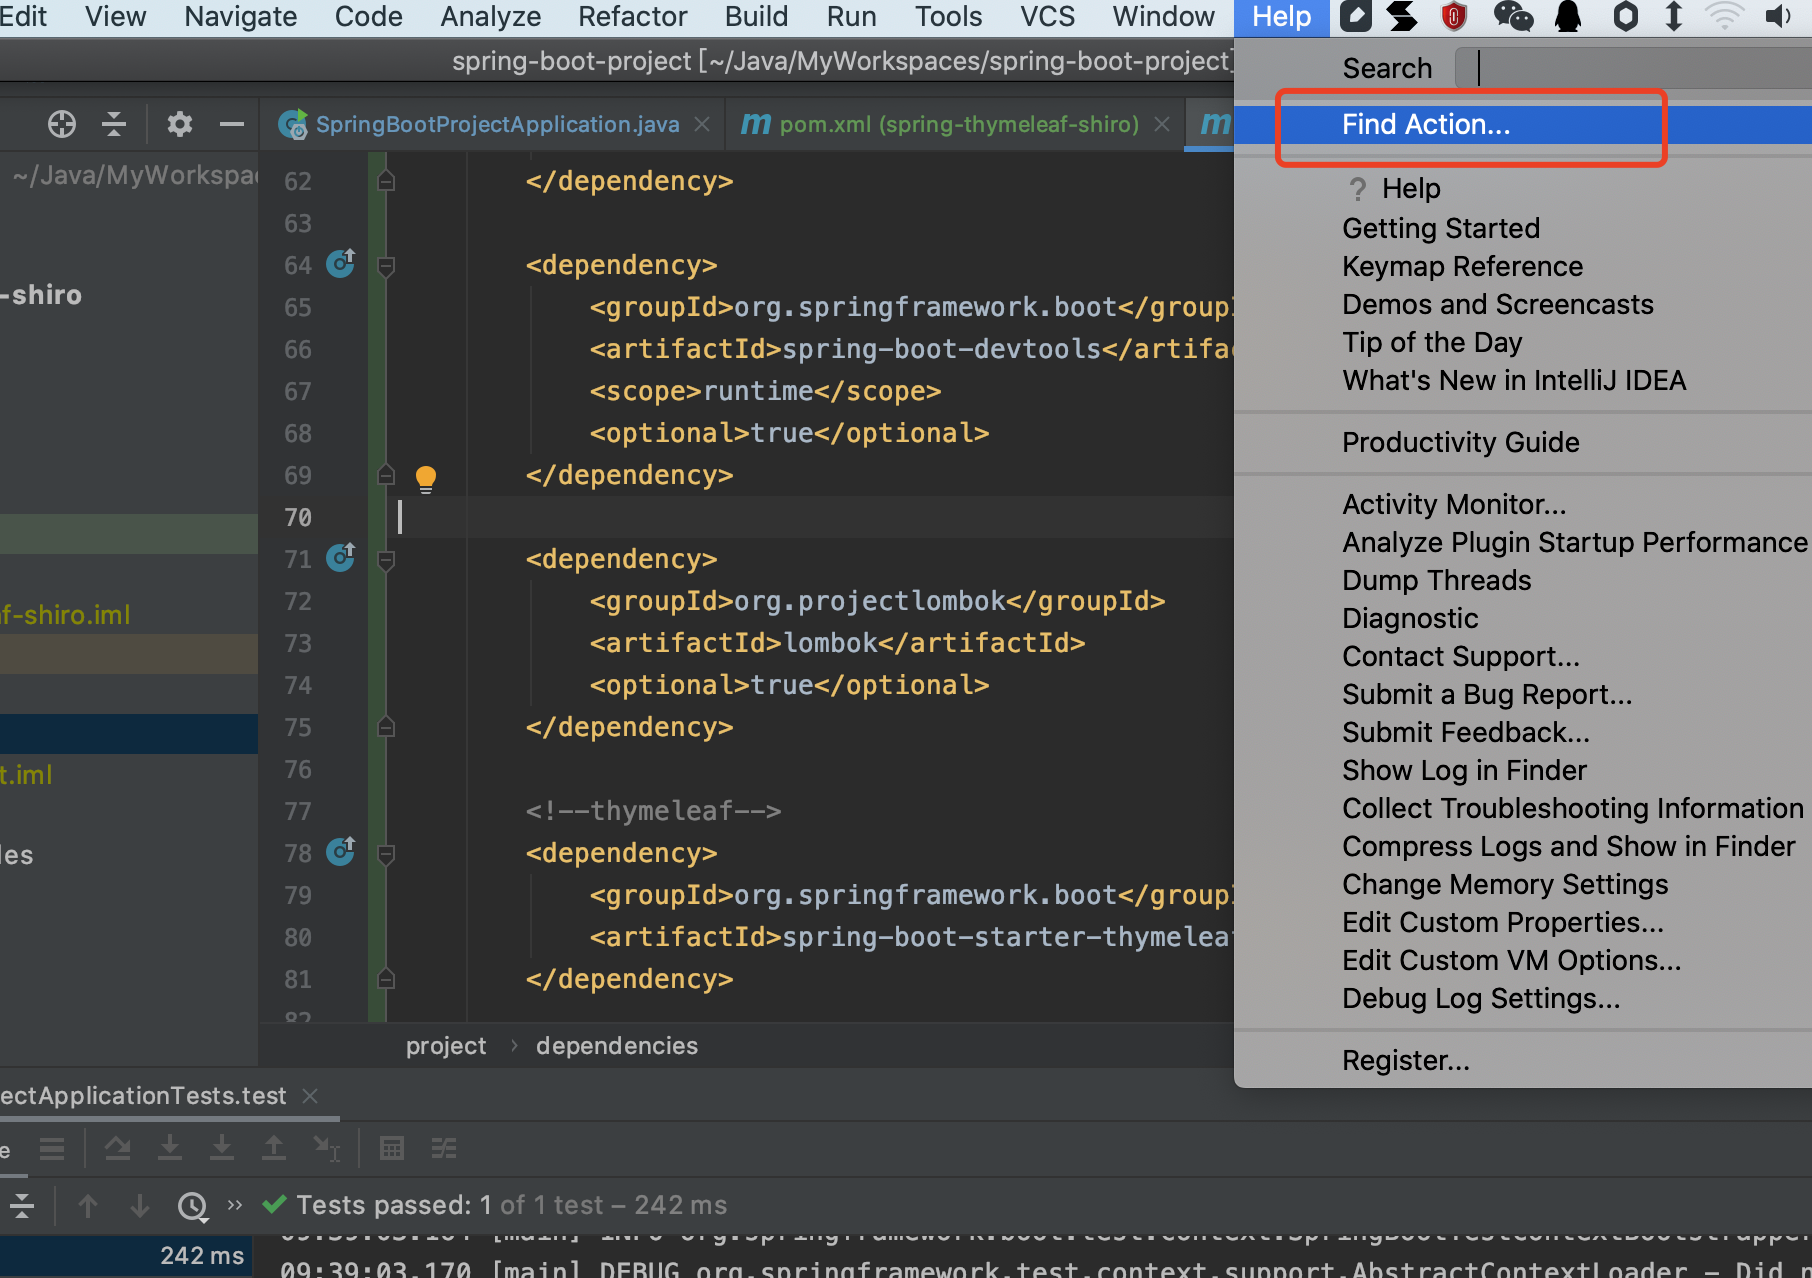
Task: Click the Help menu Search field
Action: [x=1634, y=68]
